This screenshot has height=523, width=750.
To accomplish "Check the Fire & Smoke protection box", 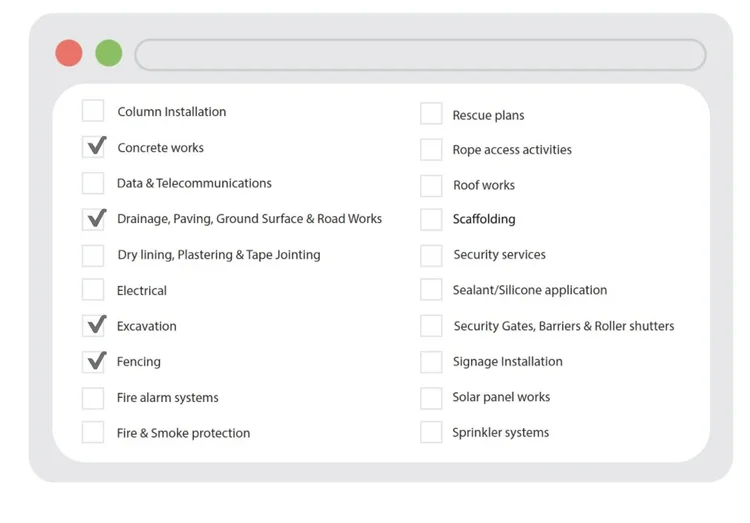I will click(x=93, y=432).
